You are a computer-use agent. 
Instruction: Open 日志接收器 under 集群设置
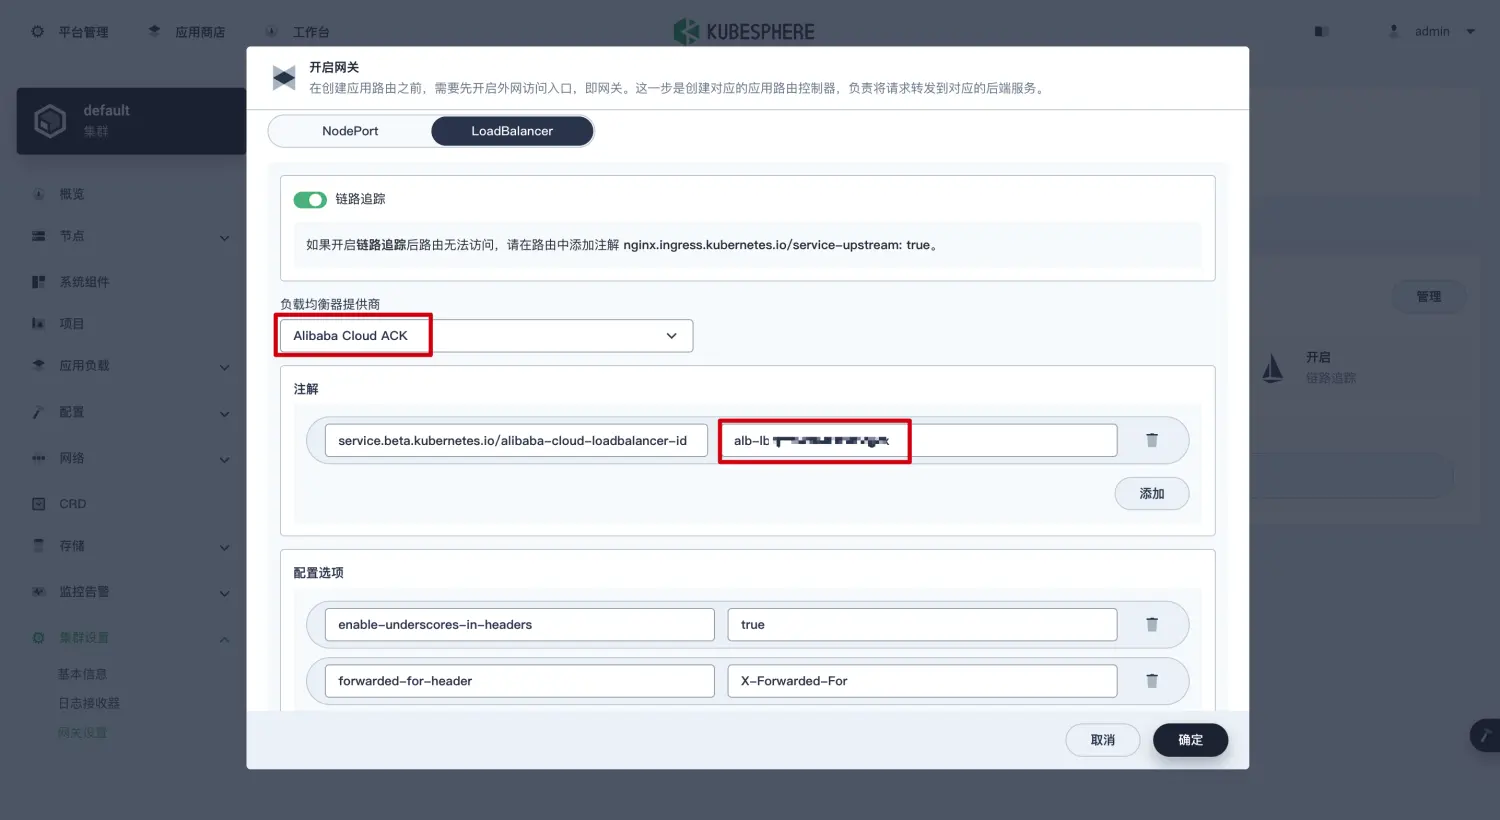(x=89, y=703)
